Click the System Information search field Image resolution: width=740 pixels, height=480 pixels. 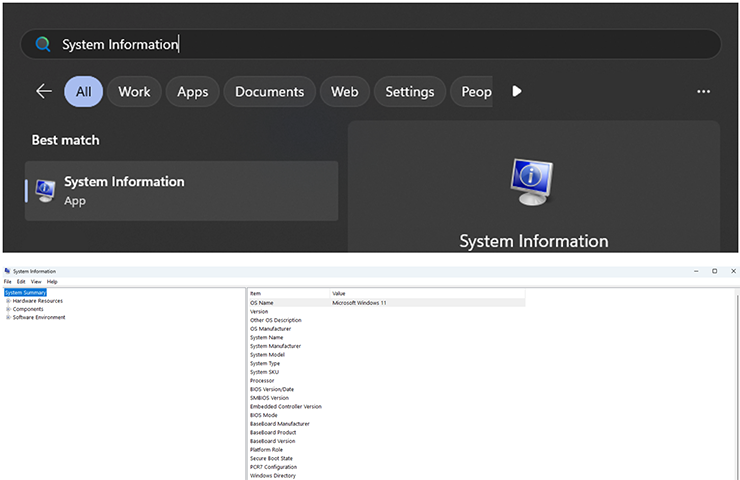(370, 44)
